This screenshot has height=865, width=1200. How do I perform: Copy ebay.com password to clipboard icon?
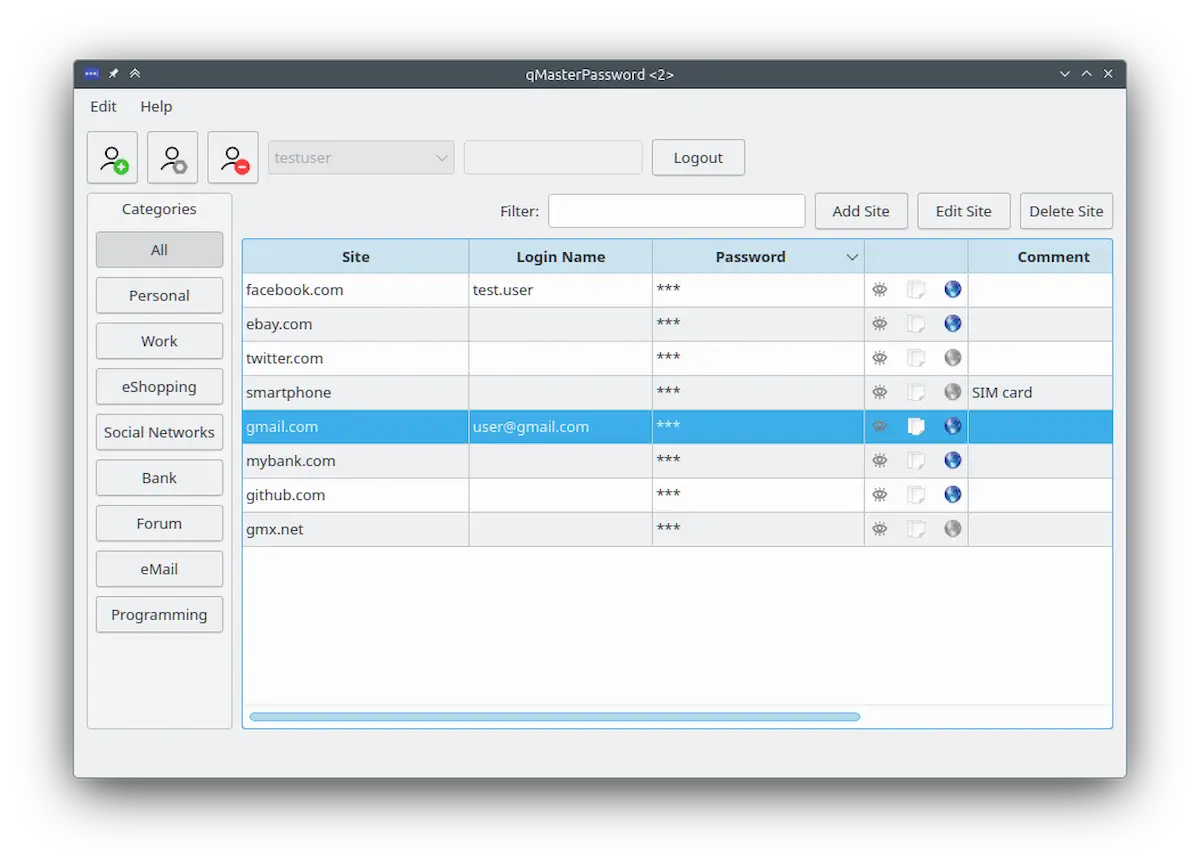tap(916, 324)
